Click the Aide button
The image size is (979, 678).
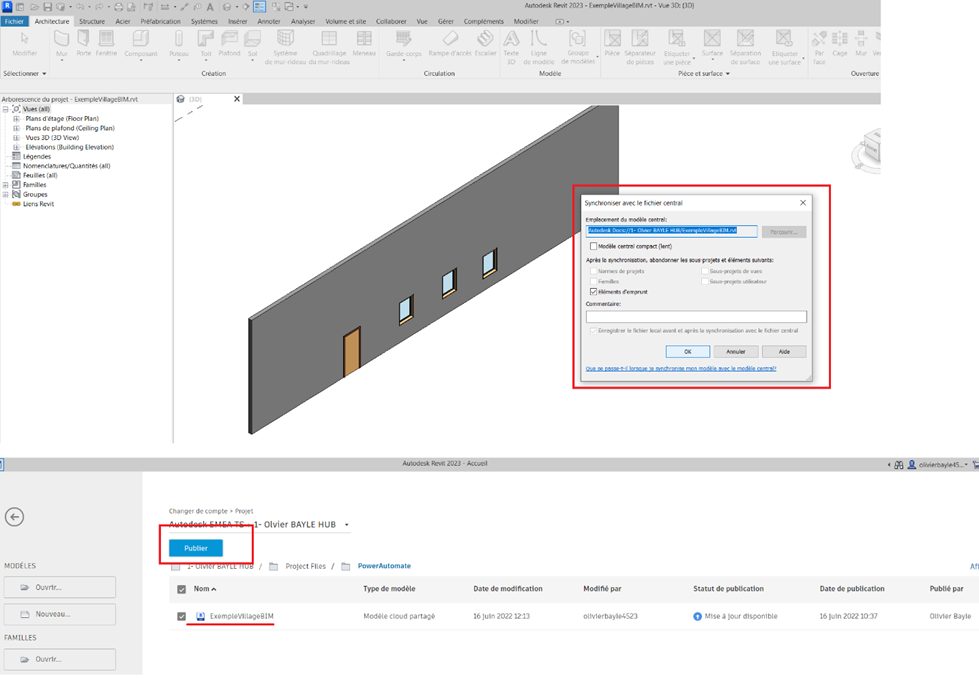(784, 351)
